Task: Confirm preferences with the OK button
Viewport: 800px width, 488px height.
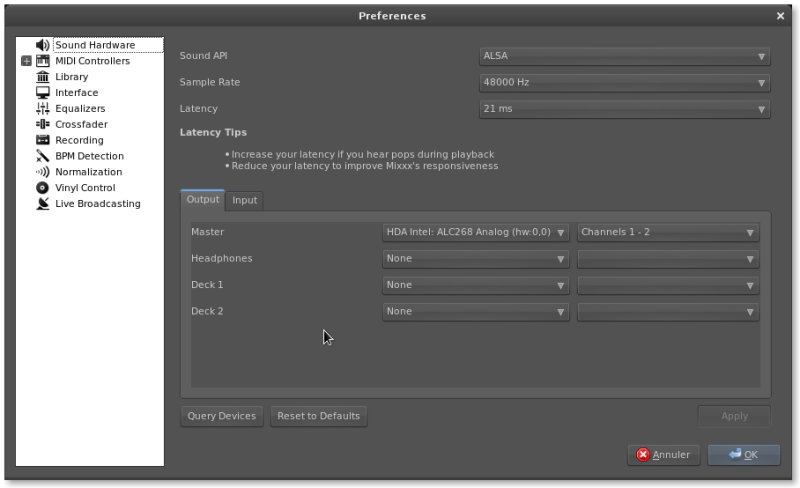Action: click(x=743, y=455)
